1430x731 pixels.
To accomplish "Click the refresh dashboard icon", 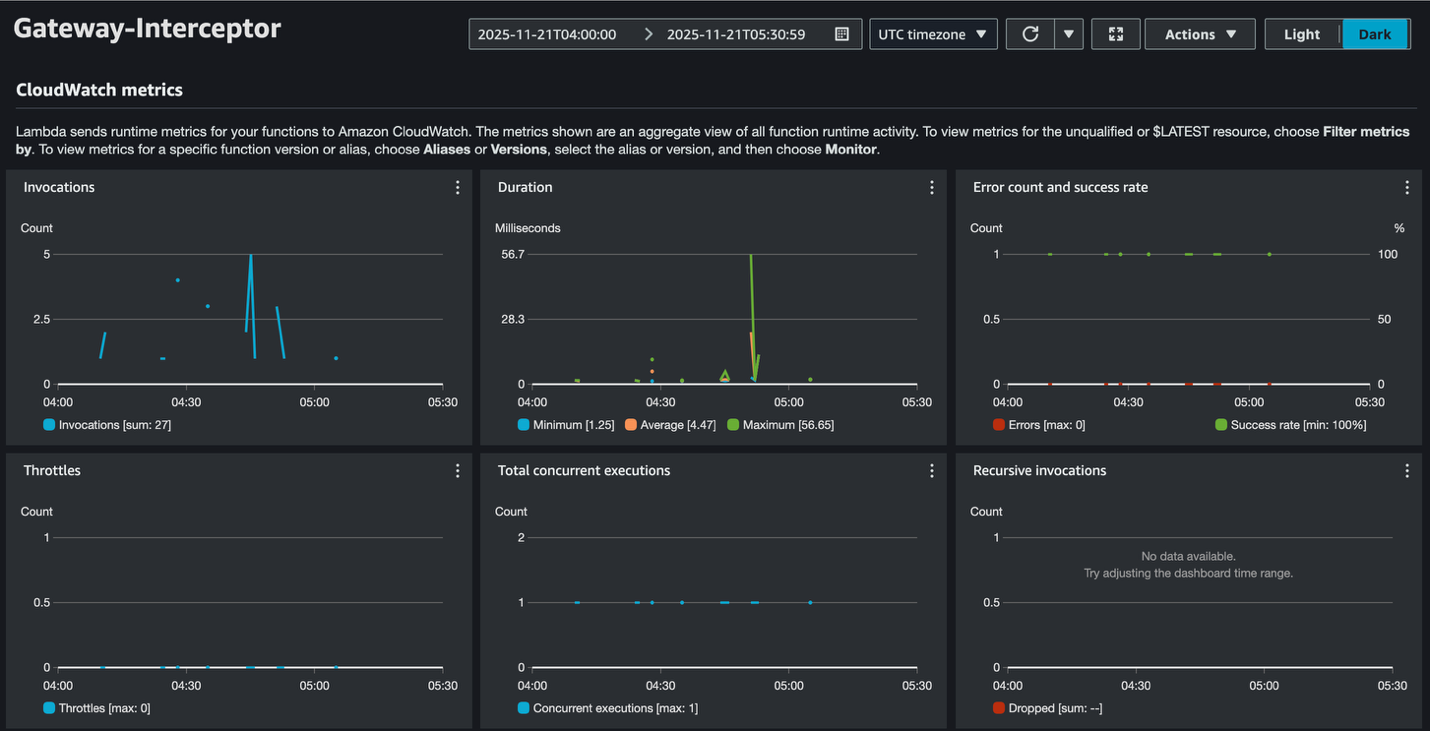I will pos(1029,34).
